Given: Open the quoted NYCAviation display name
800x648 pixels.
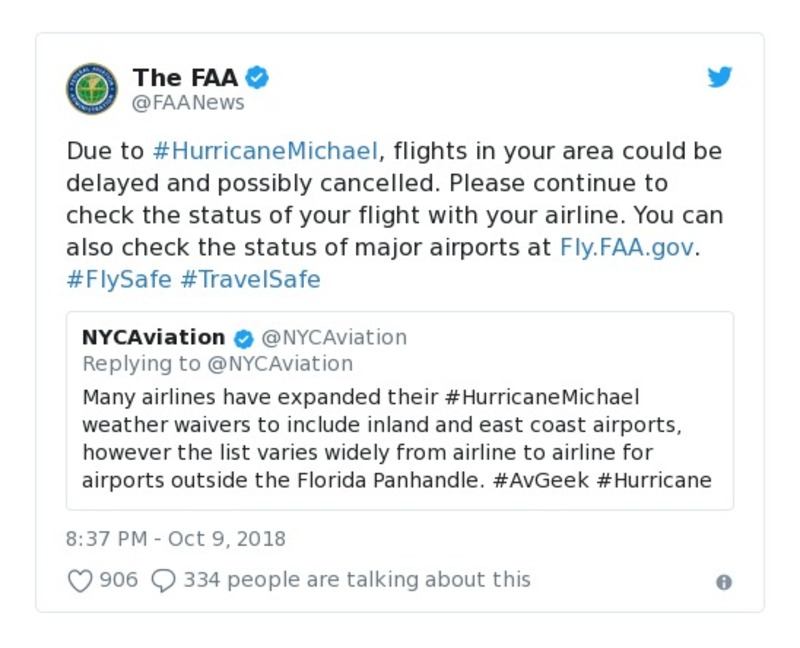Looking at the screenshot, I should [153, 337].
